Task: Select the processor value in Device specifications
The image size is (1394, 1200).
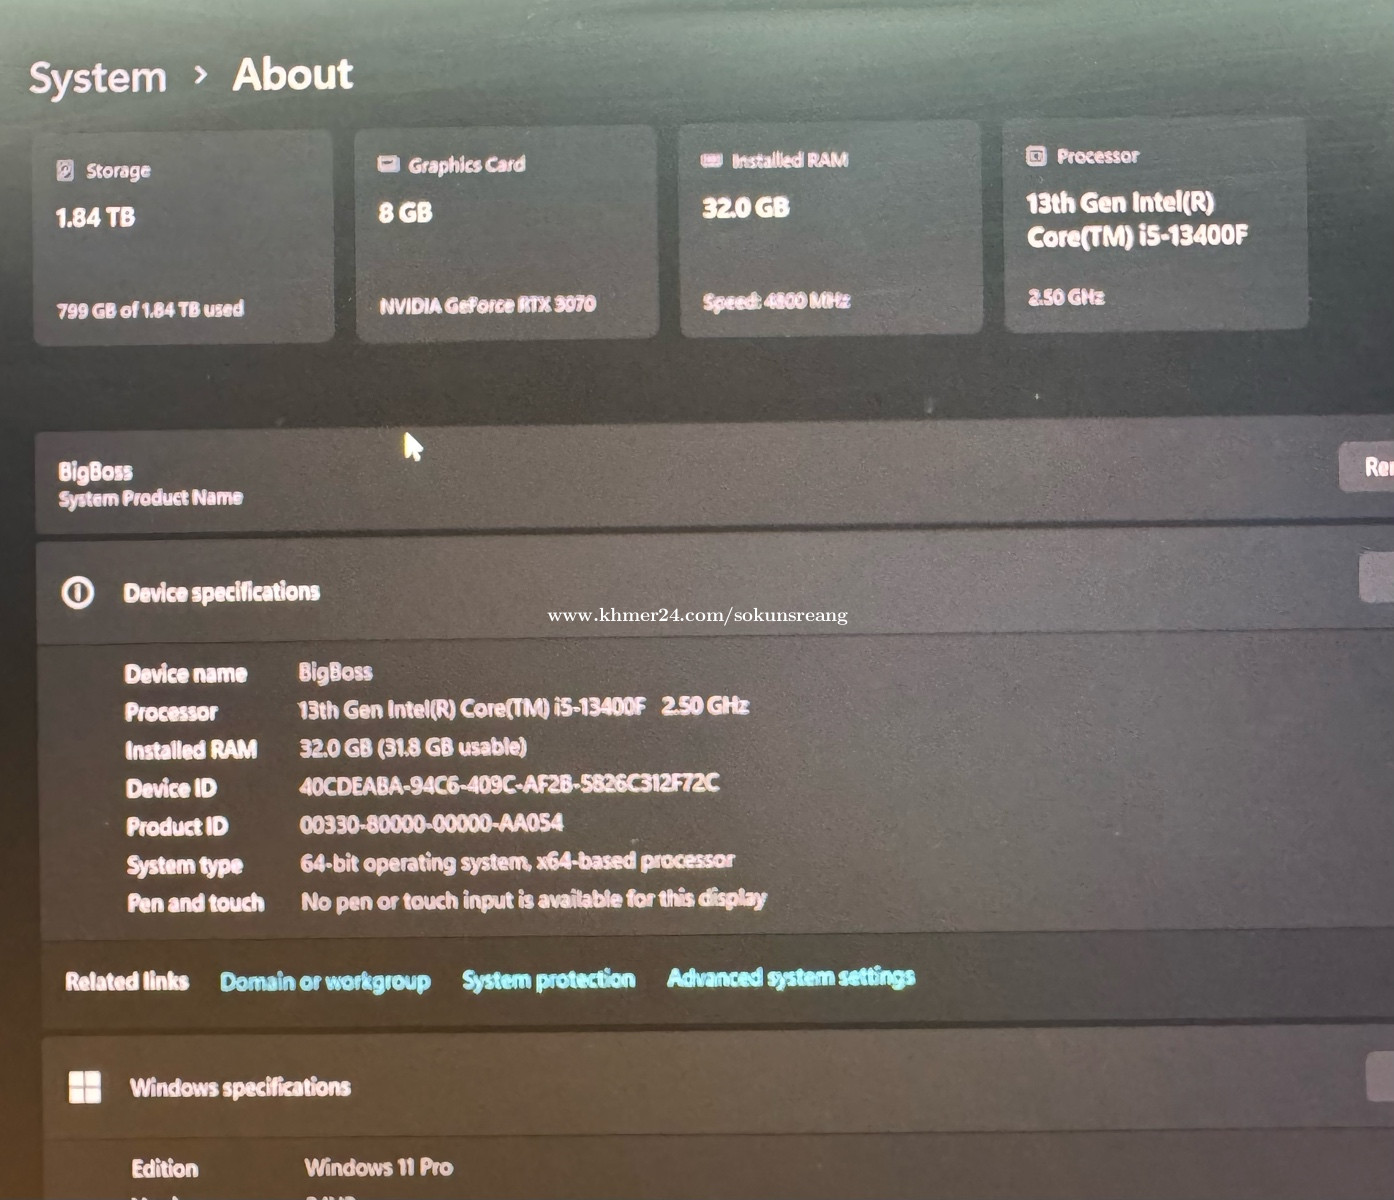Action: (524, 708)
